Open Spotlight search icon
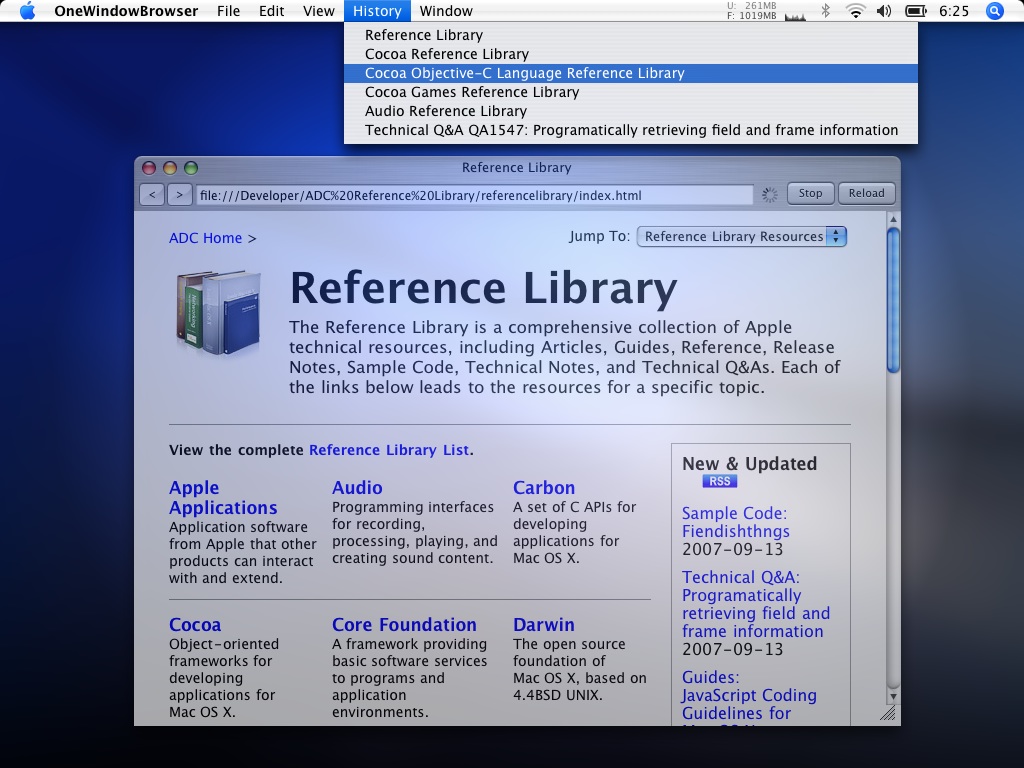The height and width of the screenshot is (768, 1024). point(994,11)
